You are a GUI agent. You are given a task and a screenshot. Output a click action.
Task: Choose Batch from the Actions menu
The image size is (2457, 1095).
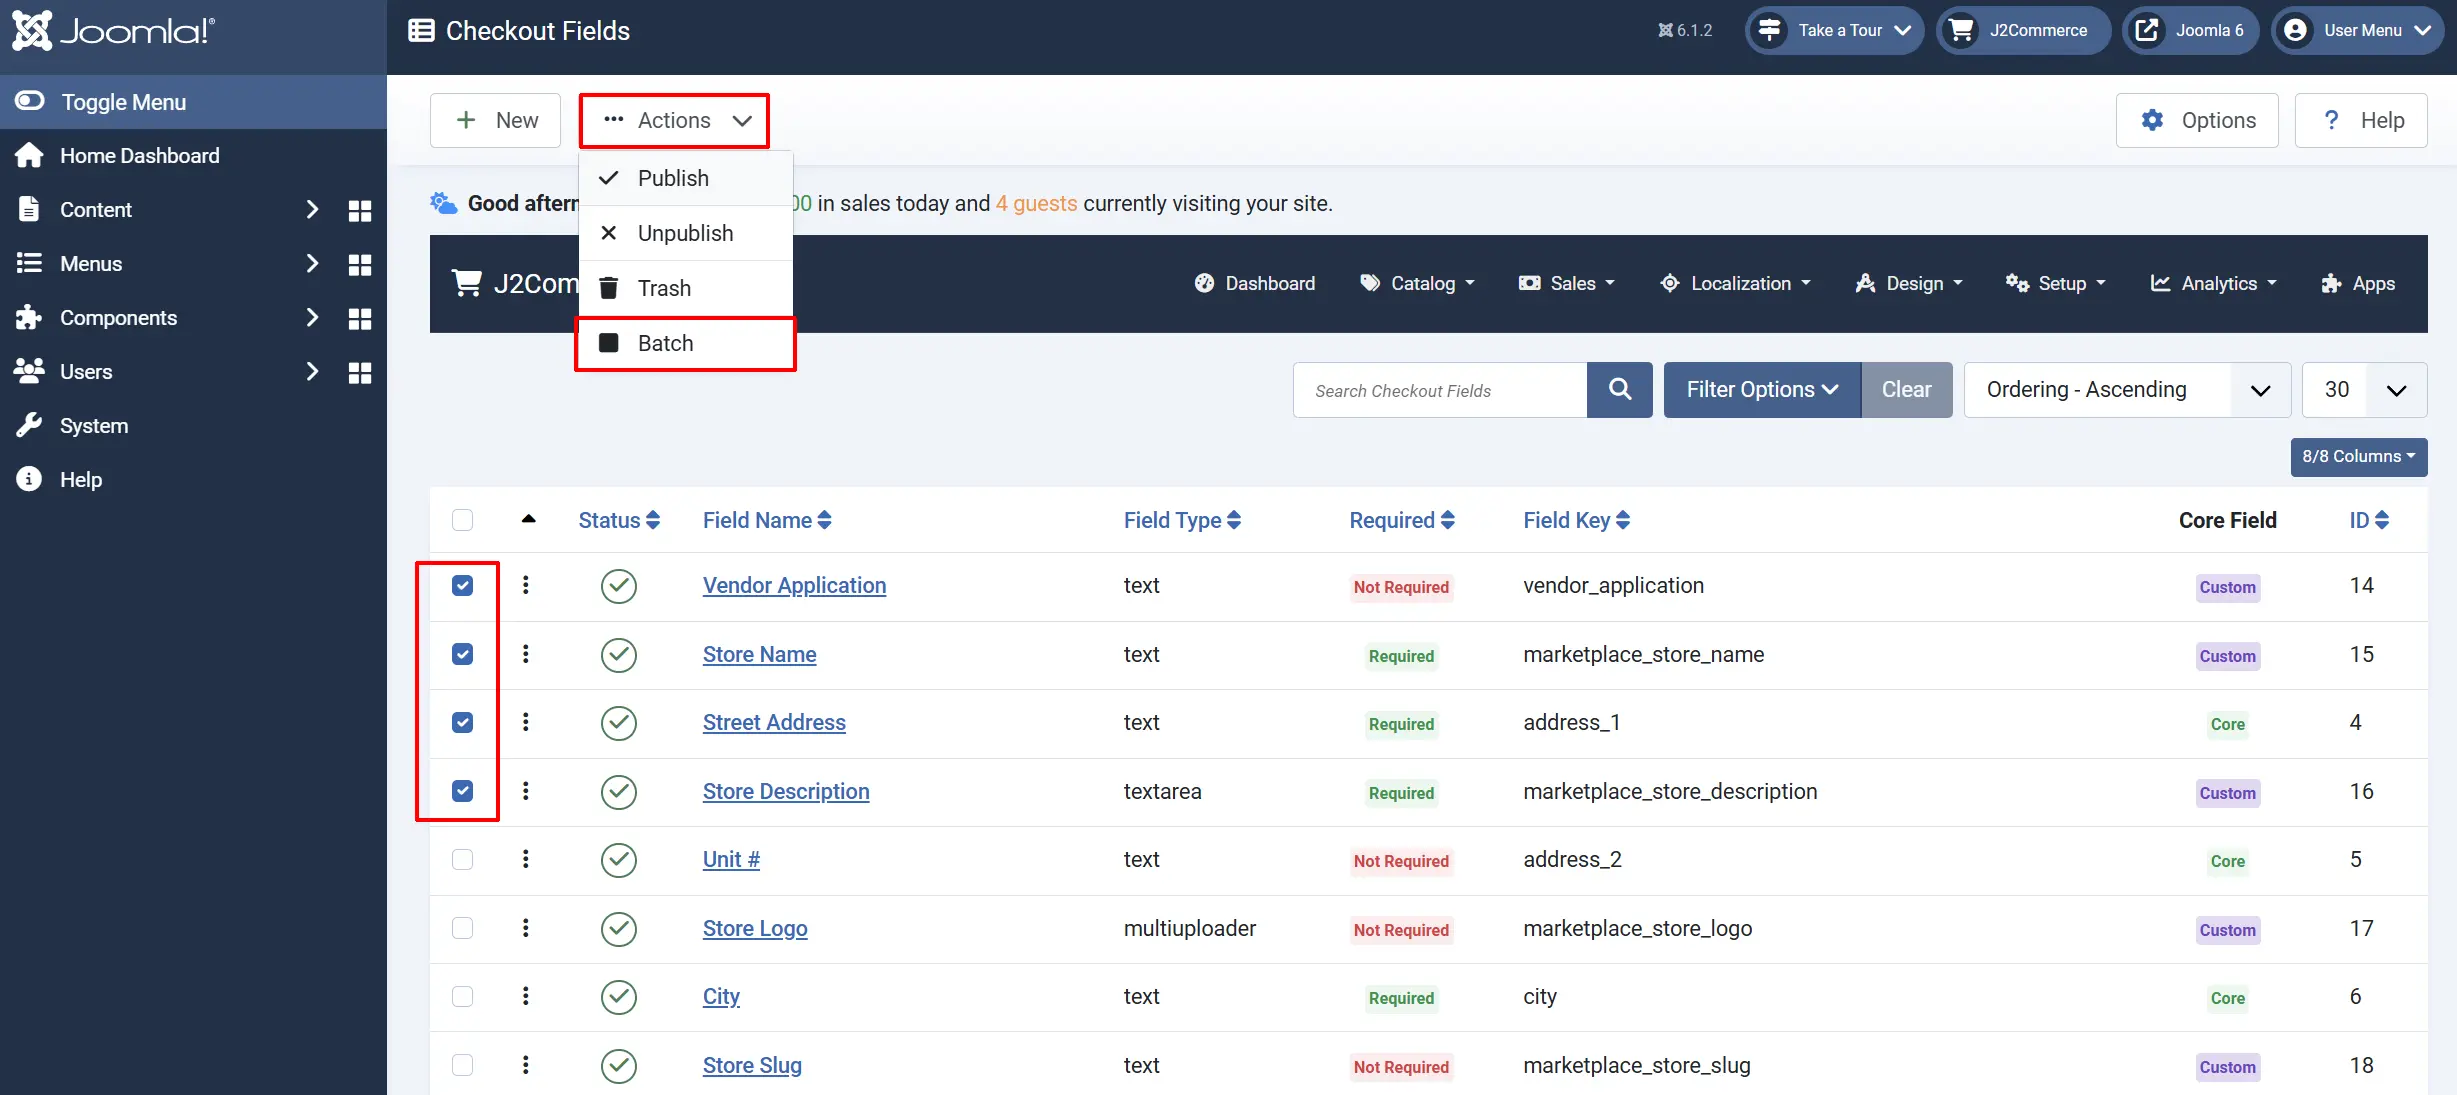point(686,344)
